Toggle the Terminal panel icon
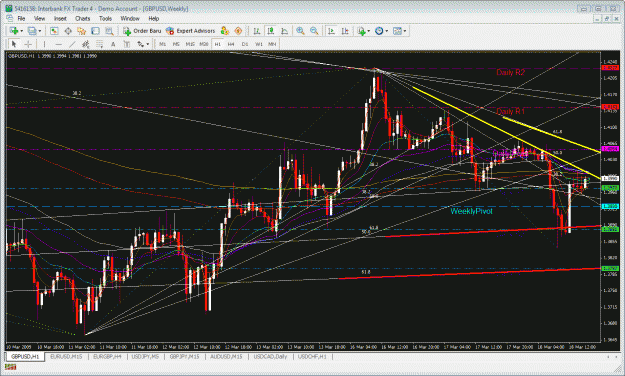Screen dimensions: 625x376 click(x=95, y=31)
